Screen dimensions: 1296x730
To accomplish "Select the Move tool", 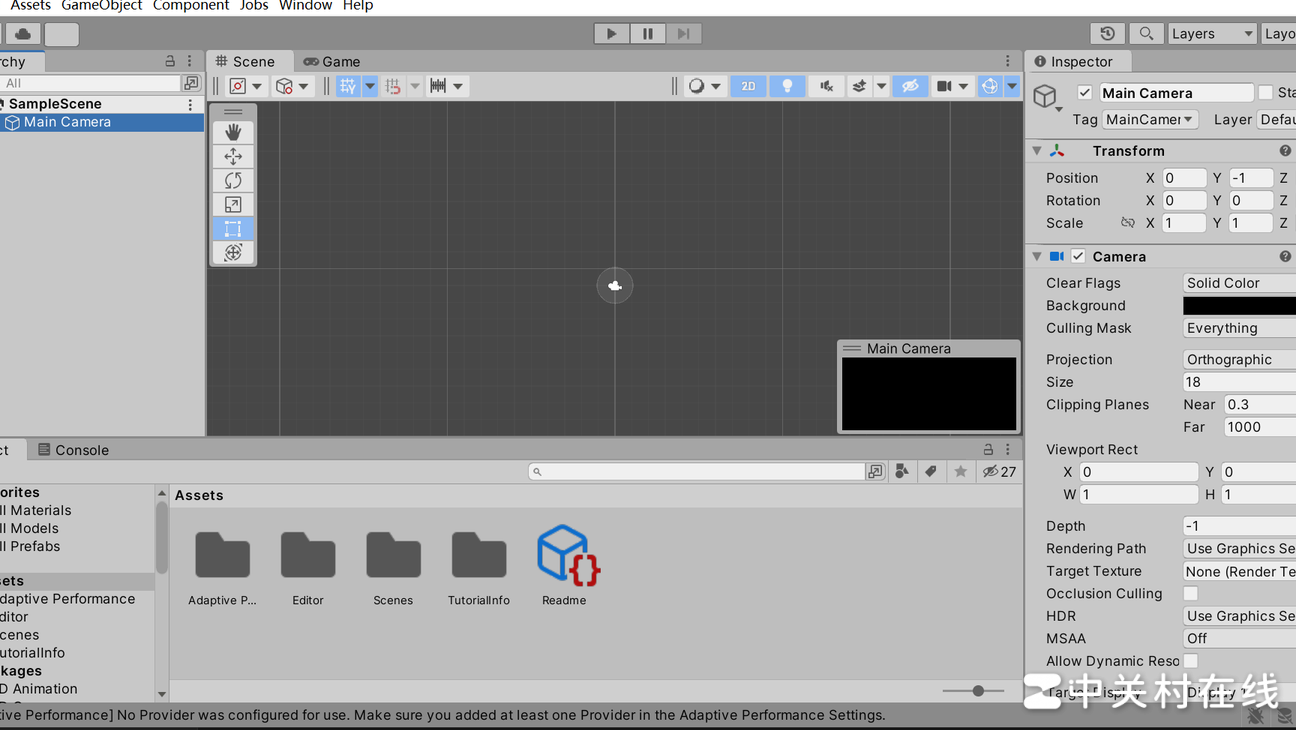I will pos(233,156).
